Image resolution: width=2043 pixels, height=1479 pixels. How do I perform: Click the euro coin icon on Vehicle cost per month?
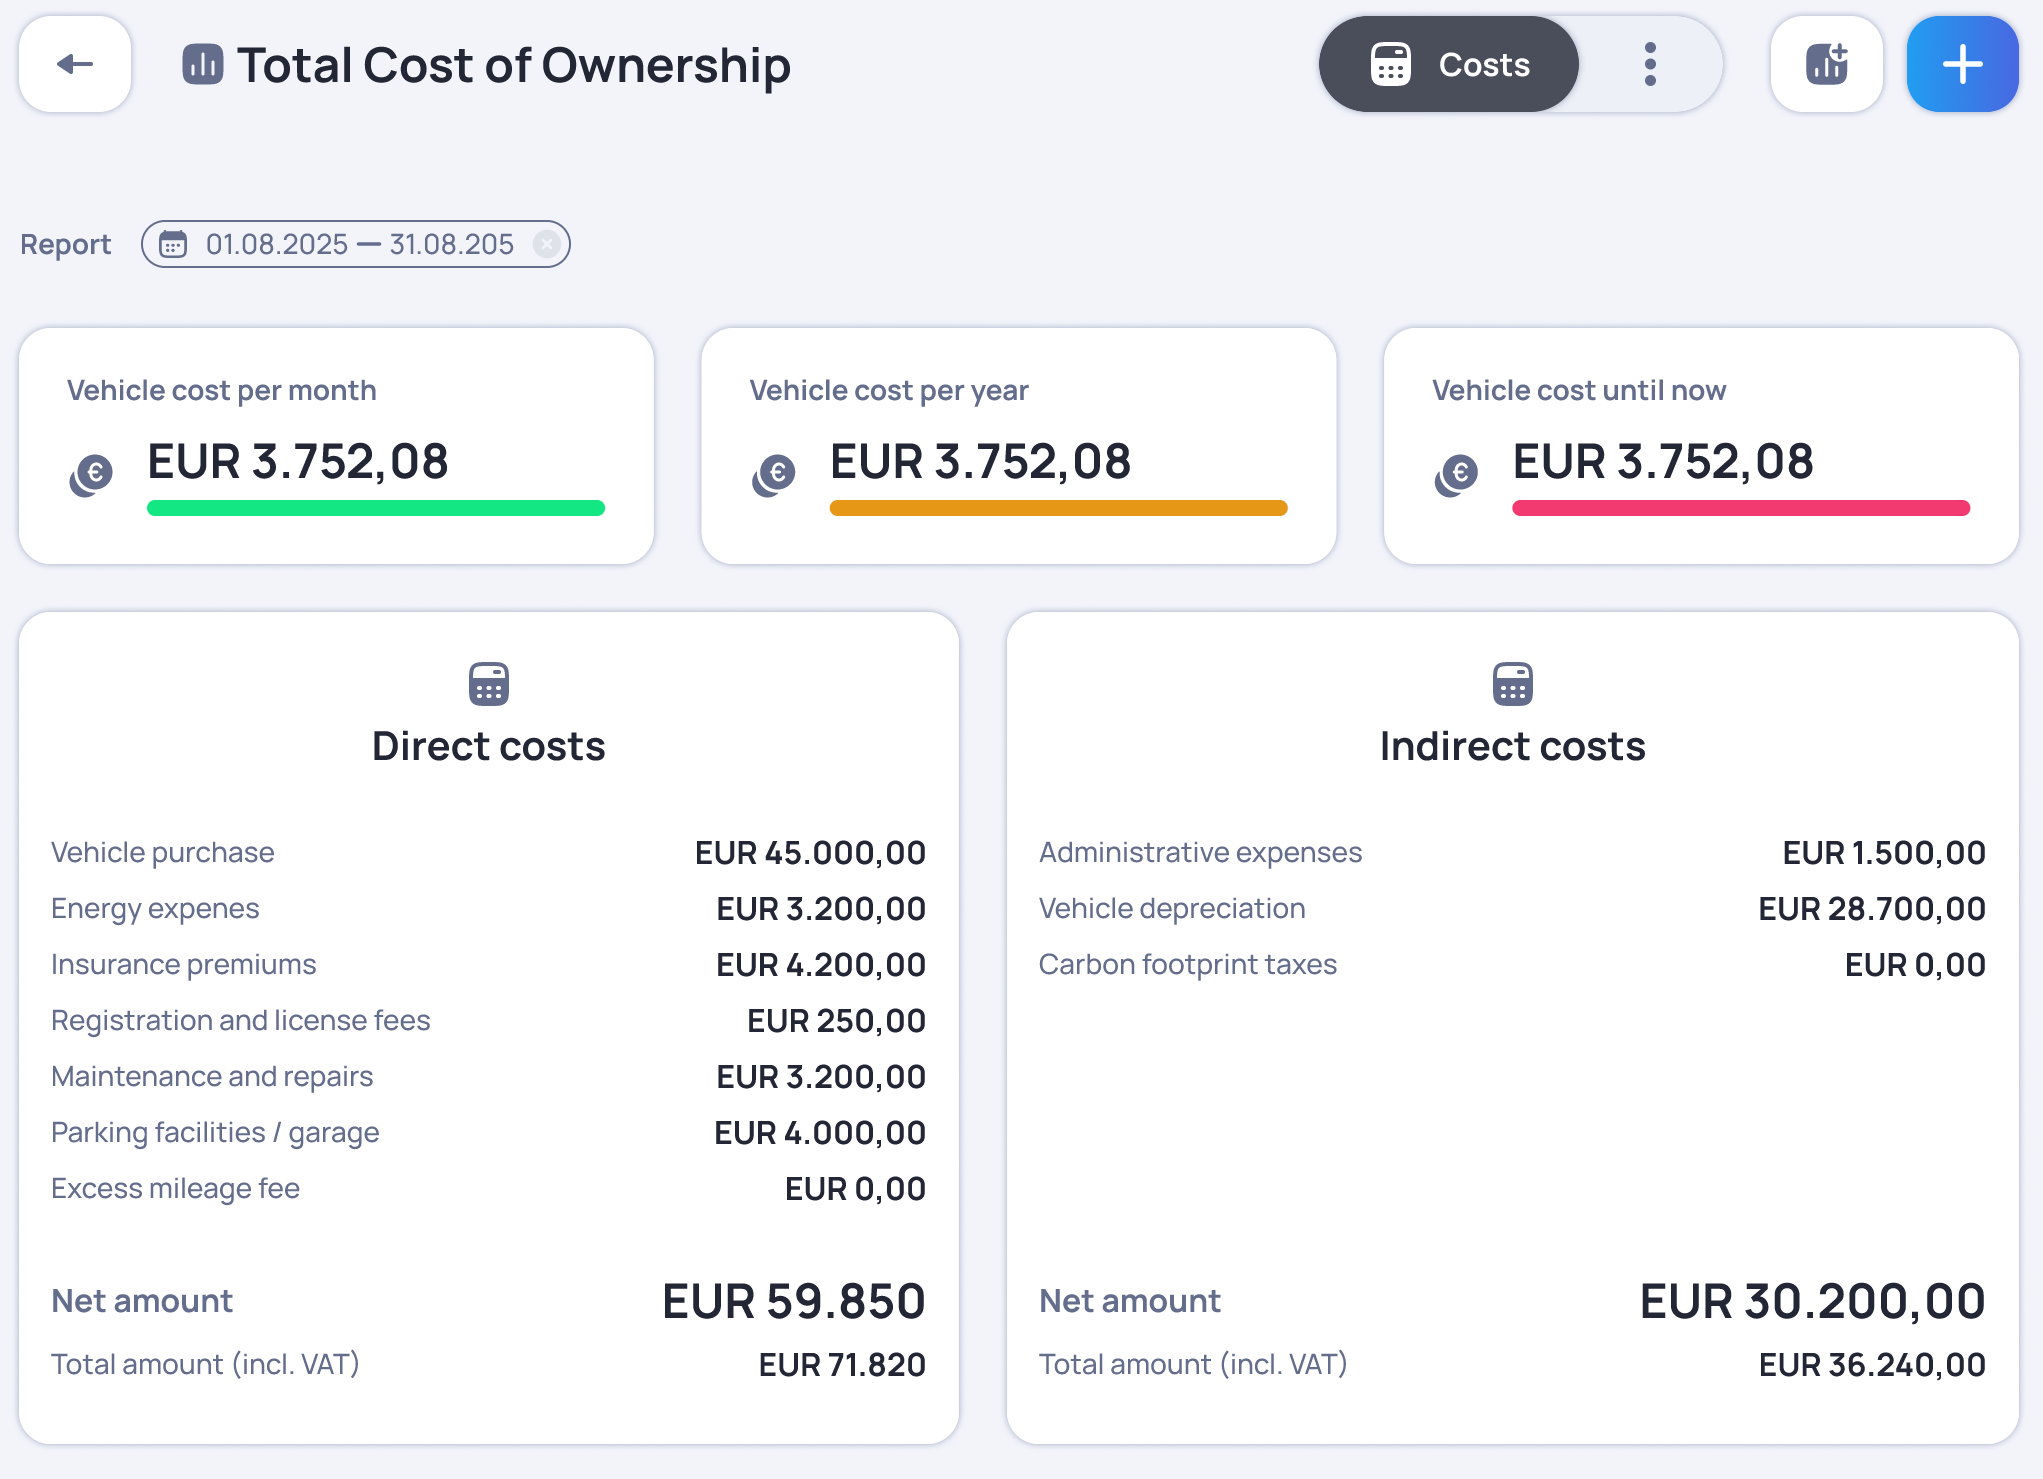coord(92,474)
